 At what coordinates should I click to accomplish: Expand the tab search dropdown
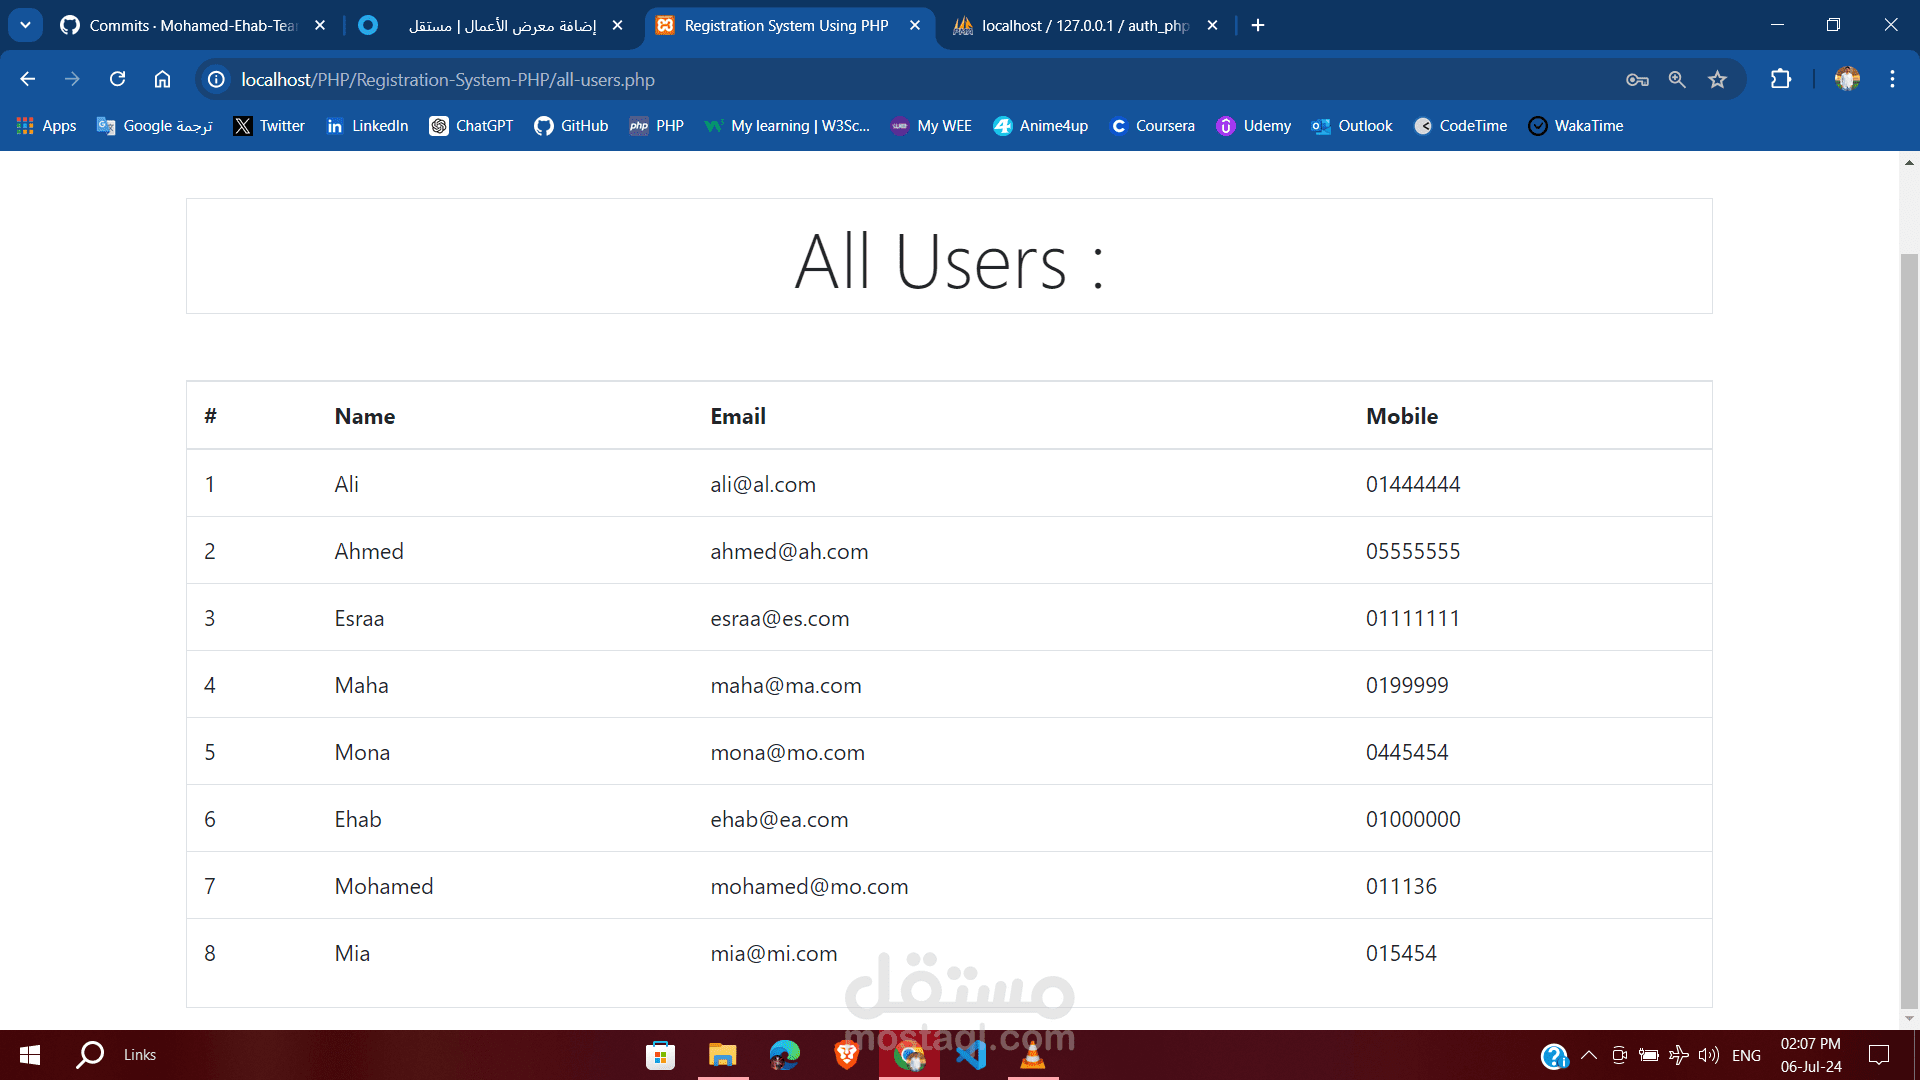[25, 25]
